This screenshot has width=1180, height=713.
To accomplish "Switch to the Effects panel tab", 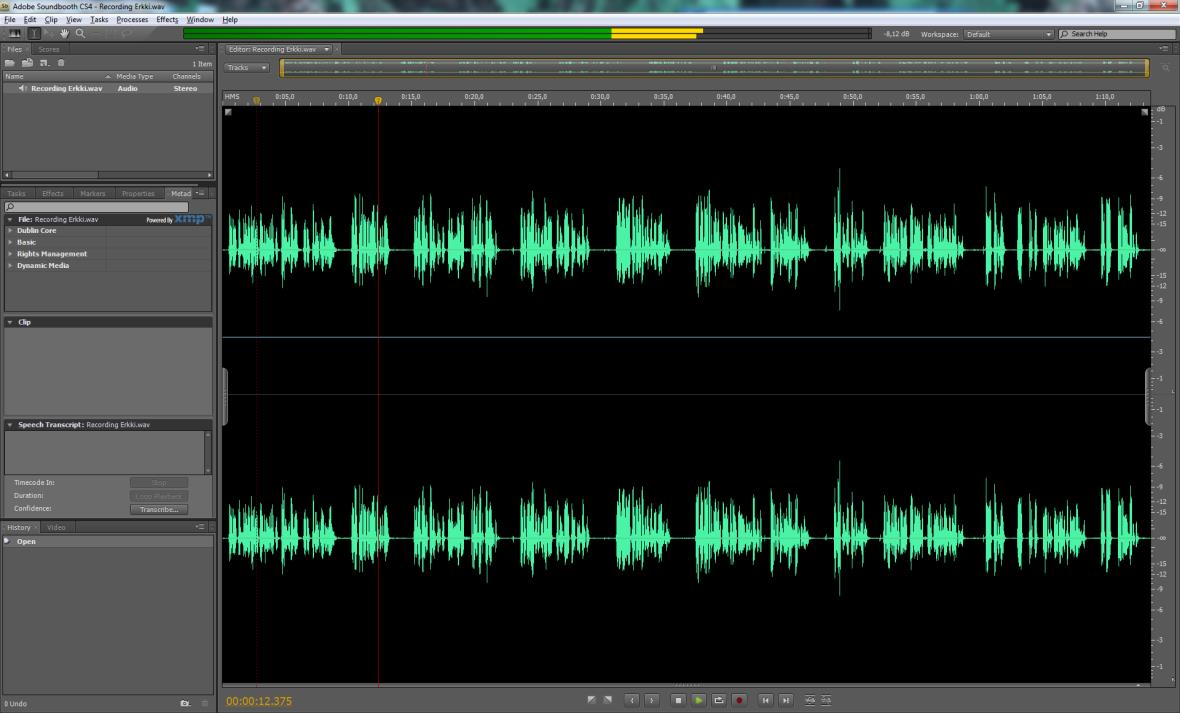I will (53, 193).
